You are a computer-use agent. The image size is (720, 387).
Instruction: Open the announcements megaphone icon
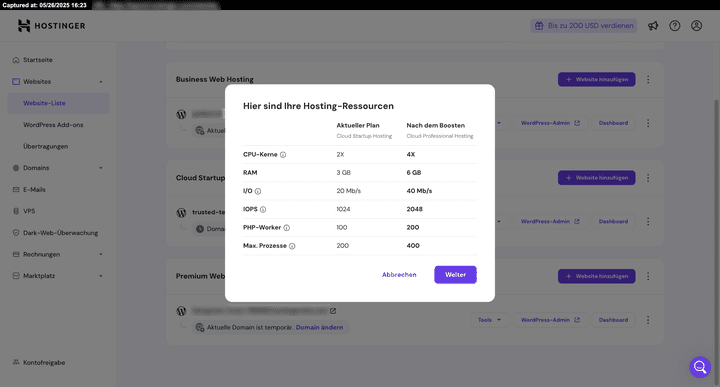653,26
